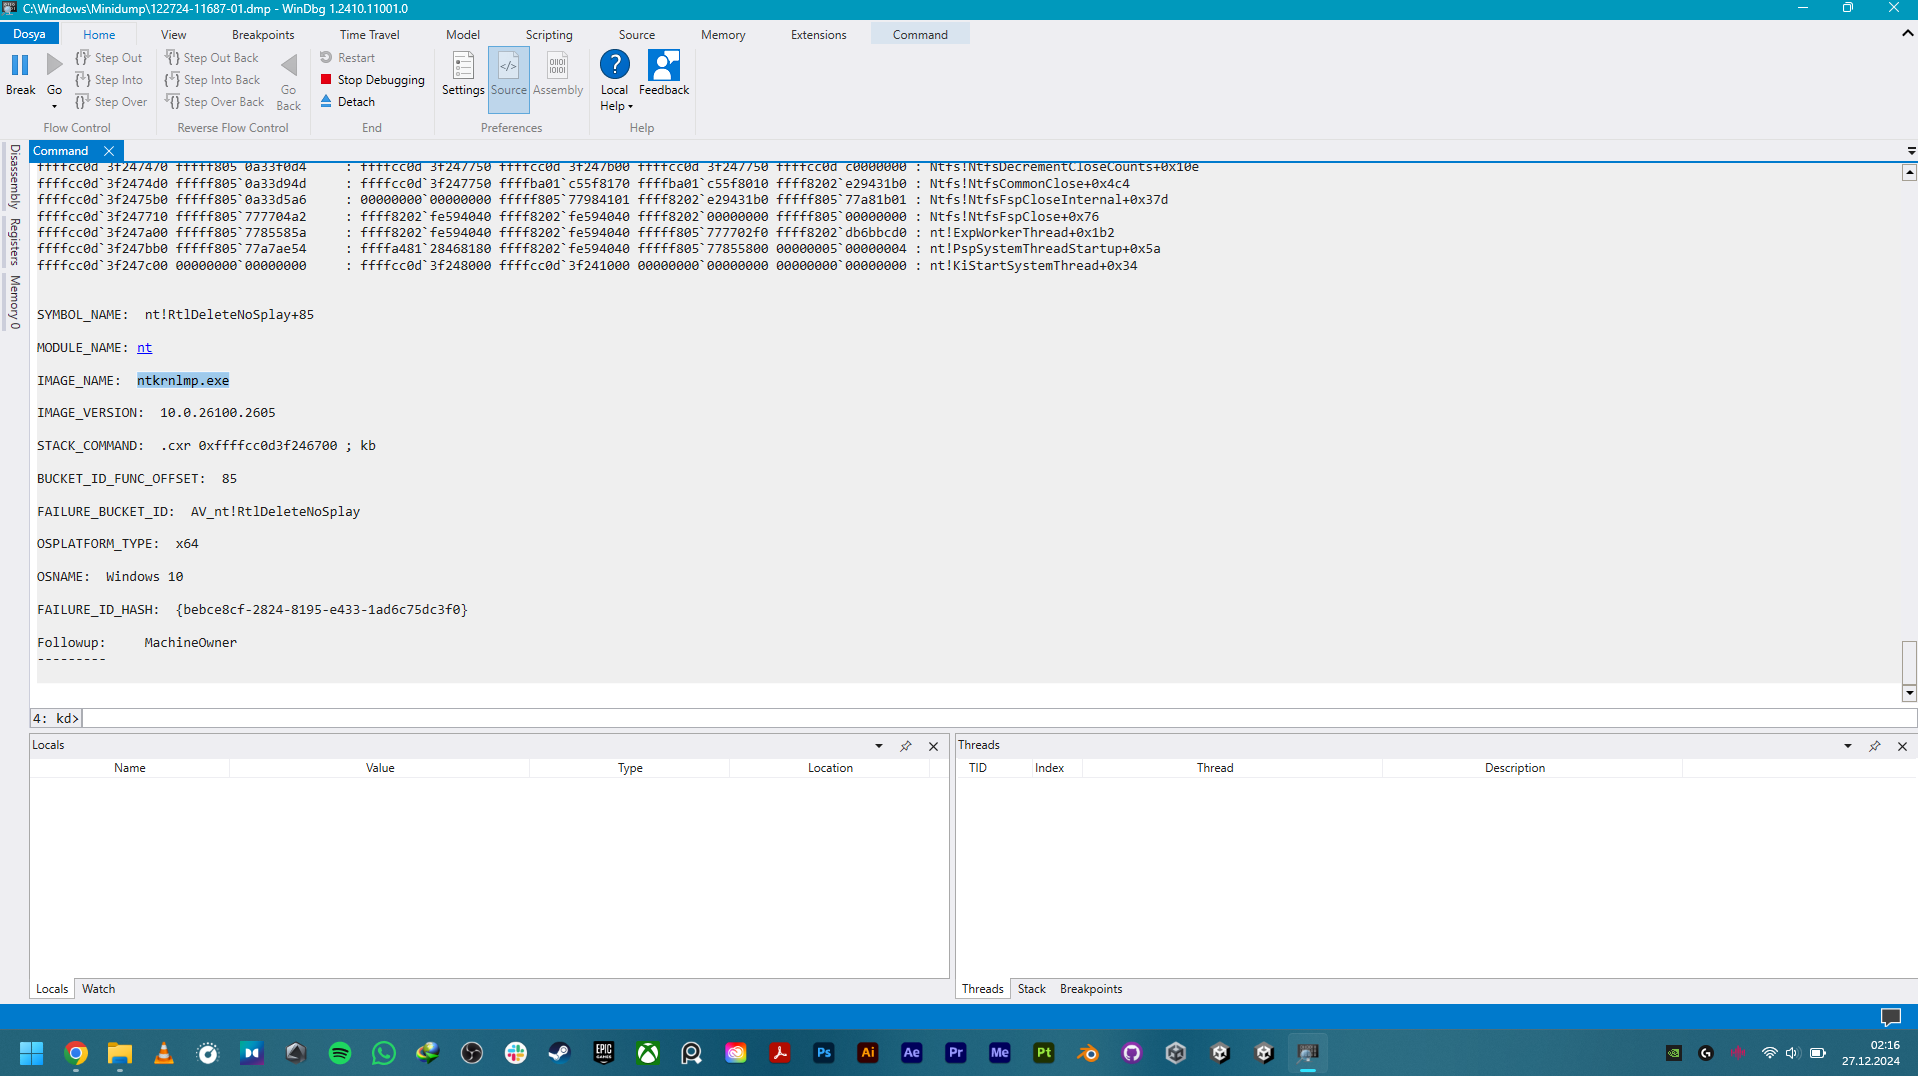Viewport: 1918px width, 1076px height.
Task: Expand the Go dropdown arrow
Action: (x=55, y=106)
